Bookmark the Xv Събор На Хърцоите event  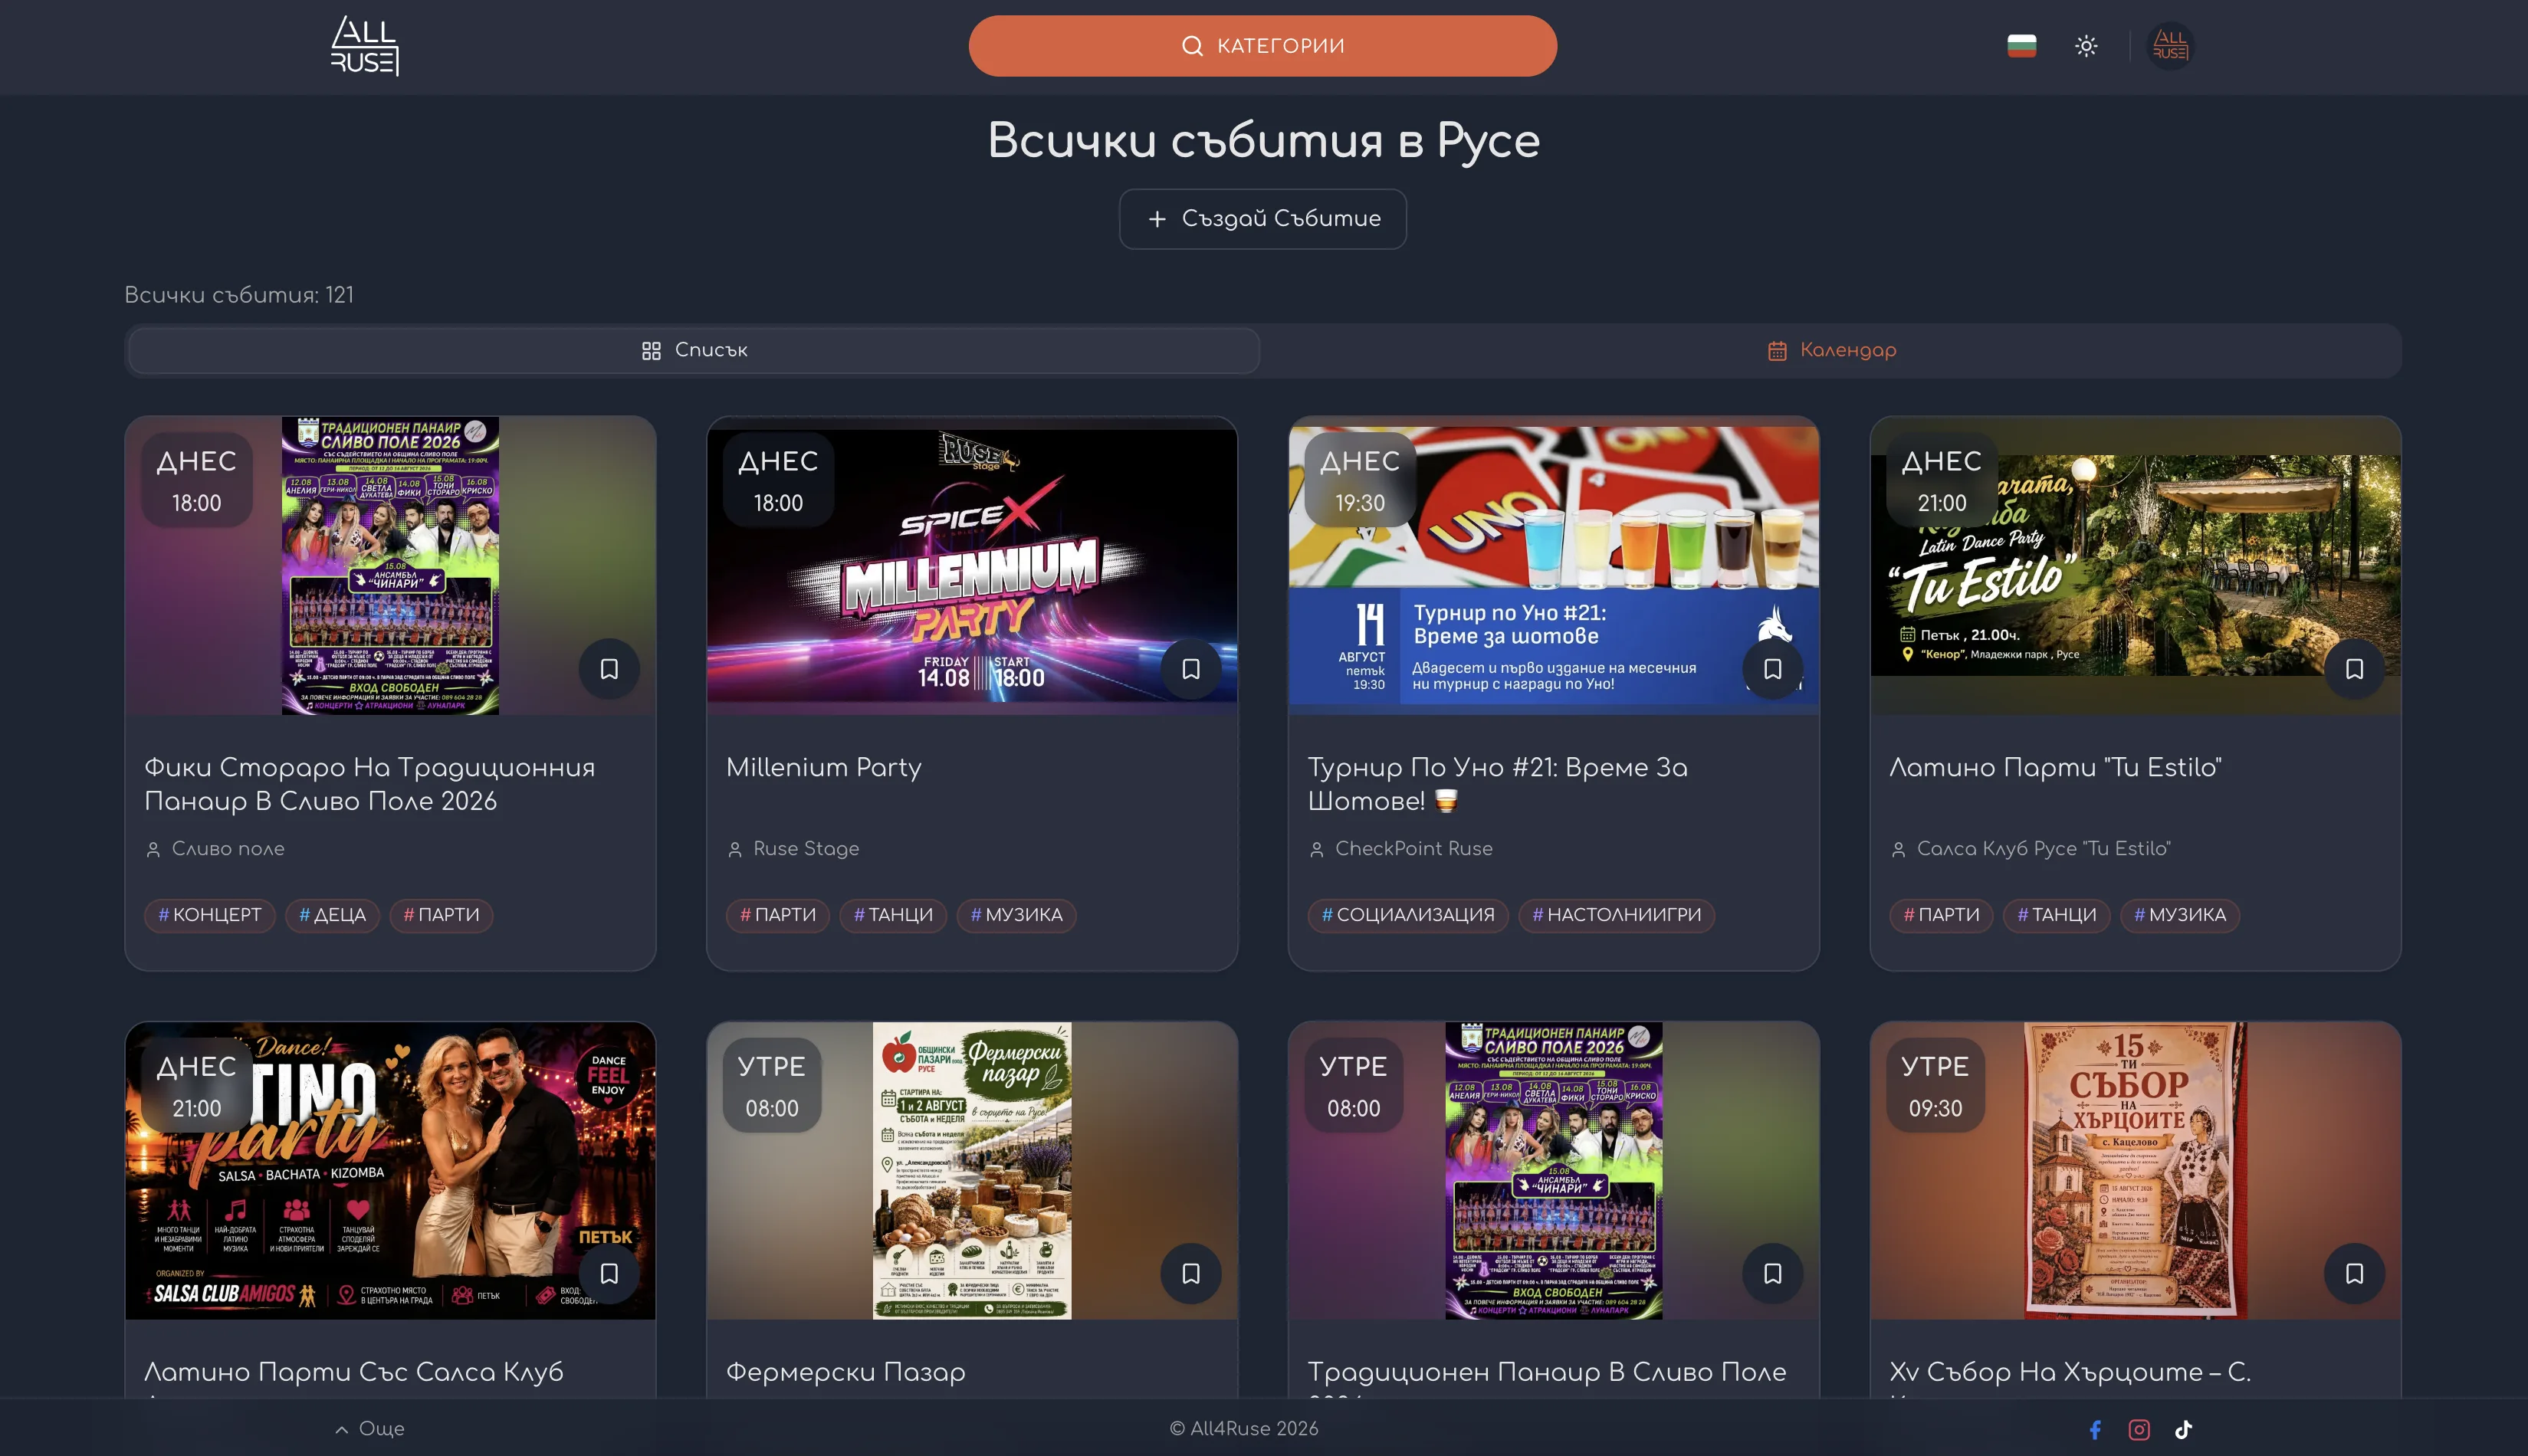click(x=2354, y=1273)
